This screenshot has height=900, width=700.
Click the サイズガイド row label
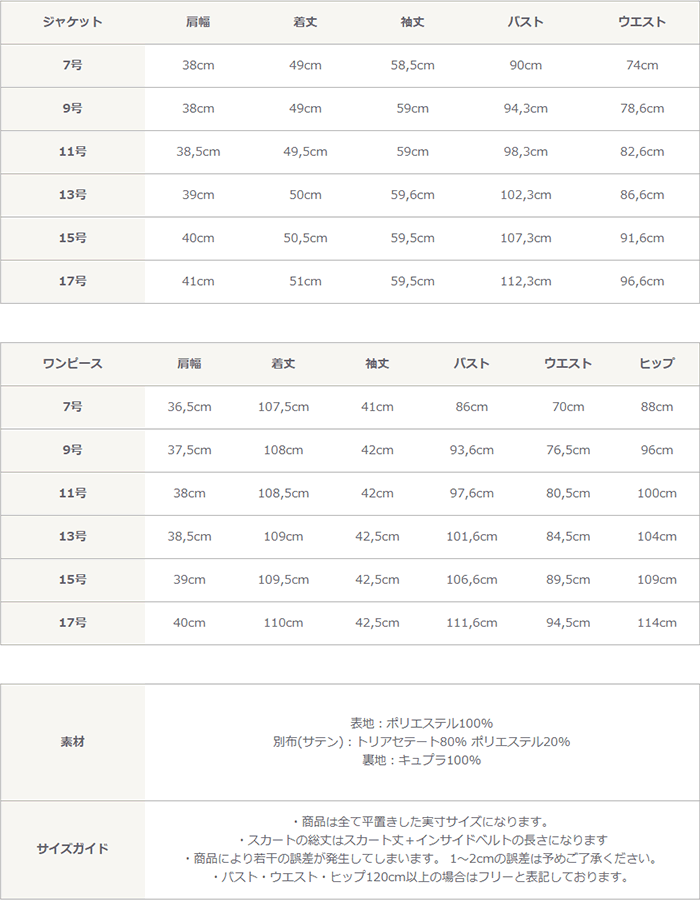tap(72, 848)
